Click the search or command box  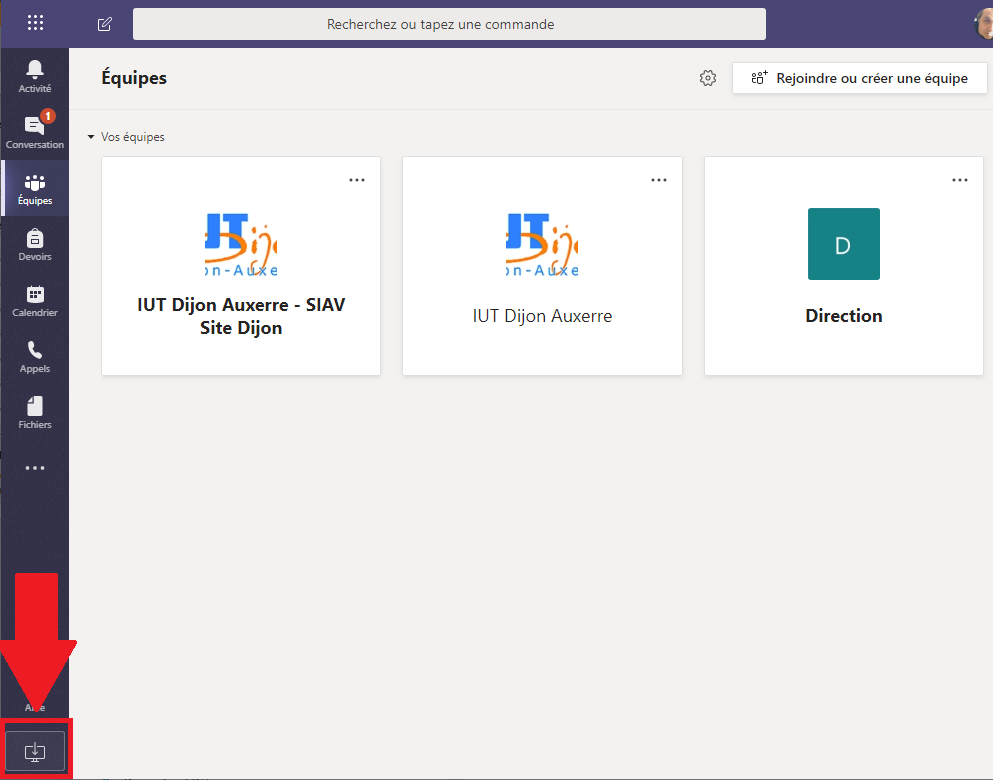click(x=449, y=24)
